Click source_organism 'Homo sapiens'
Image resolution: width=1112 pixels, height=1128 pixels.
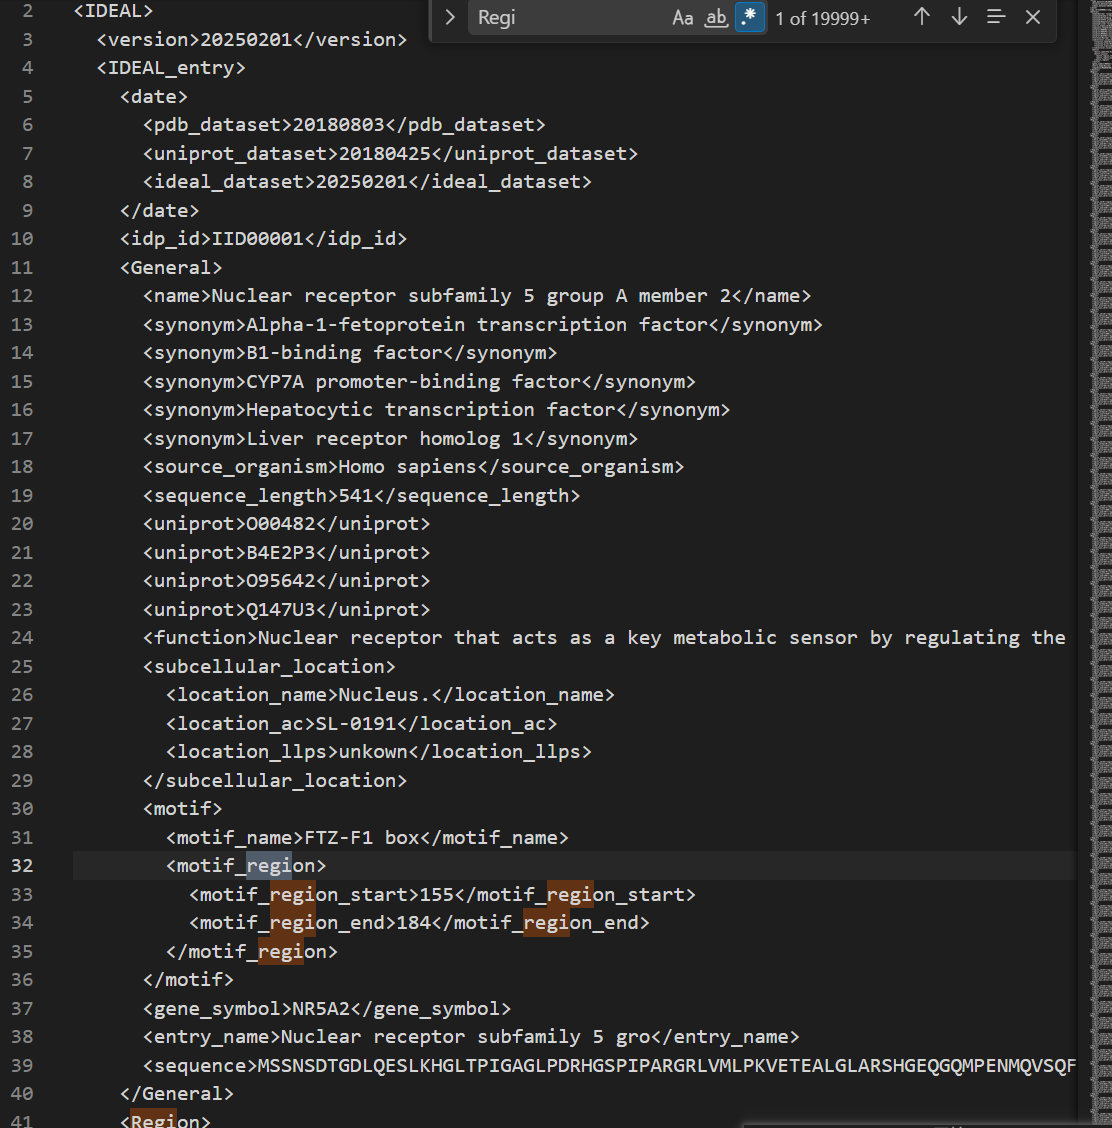[x=407, y=467]
